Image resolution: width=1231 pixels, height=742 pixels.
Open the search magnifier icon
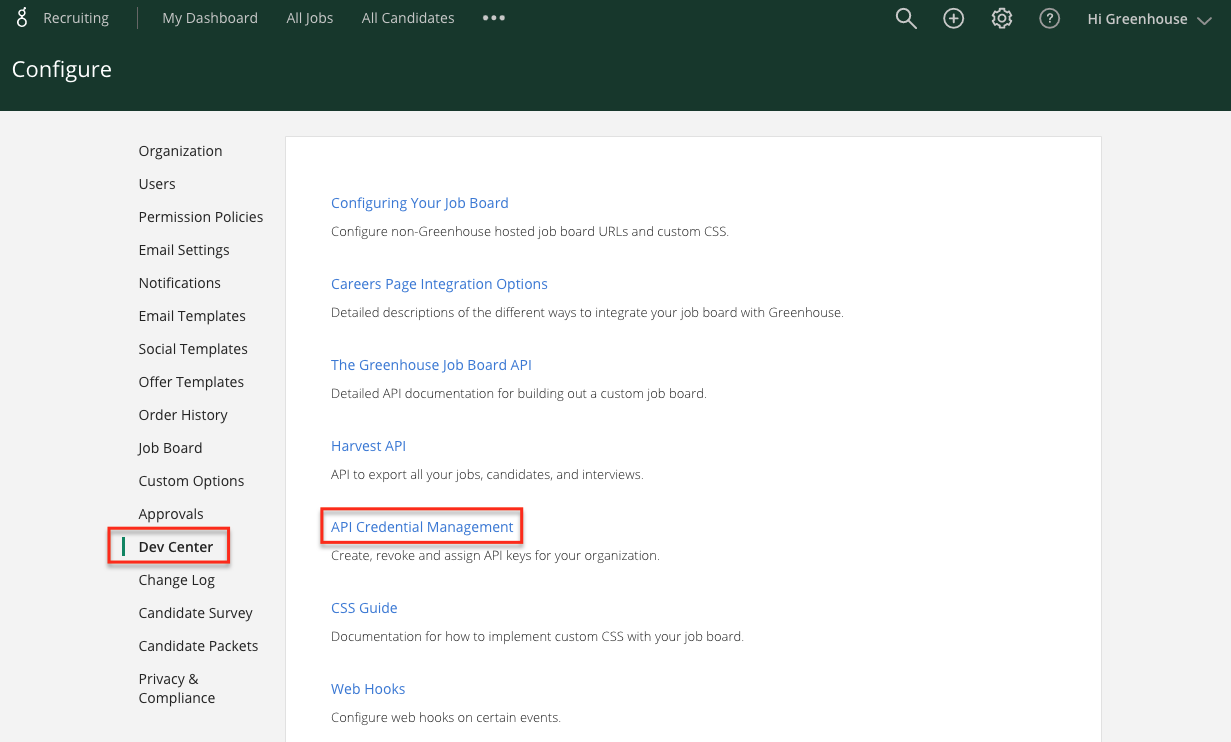pyautogui.click(x=906, y=19)
